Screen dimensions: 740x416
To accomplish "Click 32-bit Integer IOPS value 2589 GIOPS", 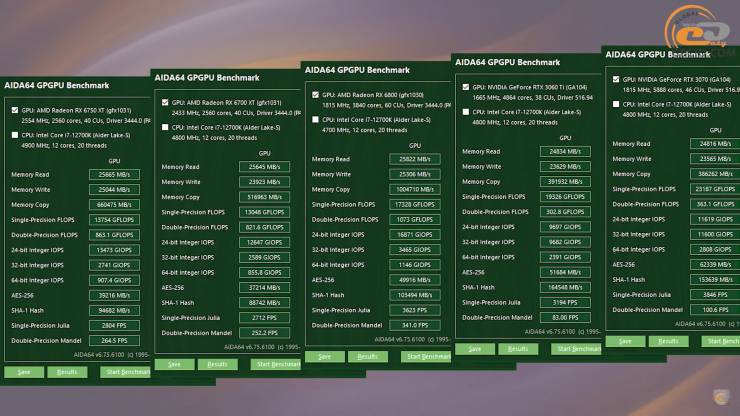I will [264, 258].
